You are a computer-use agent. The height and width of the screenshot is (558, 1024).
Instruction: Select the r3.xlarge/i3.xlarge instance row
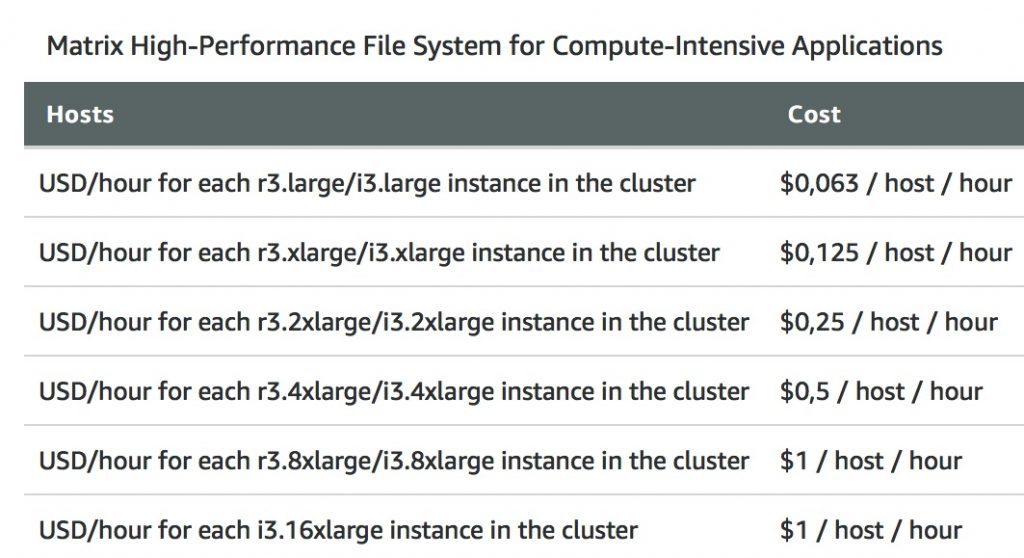524,252
